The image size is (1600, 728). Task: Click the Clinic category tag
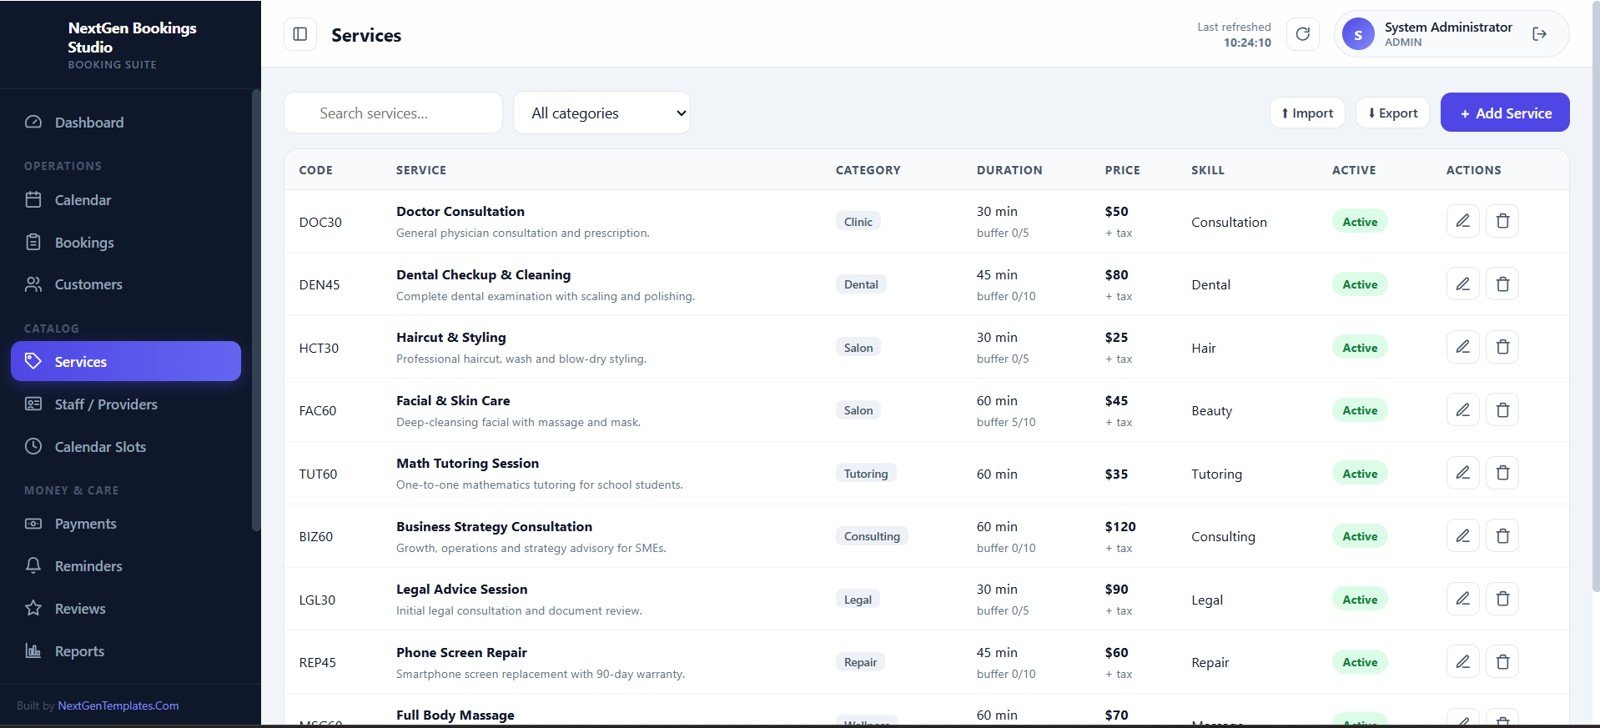pyautogui.click(x=858, y=222)
